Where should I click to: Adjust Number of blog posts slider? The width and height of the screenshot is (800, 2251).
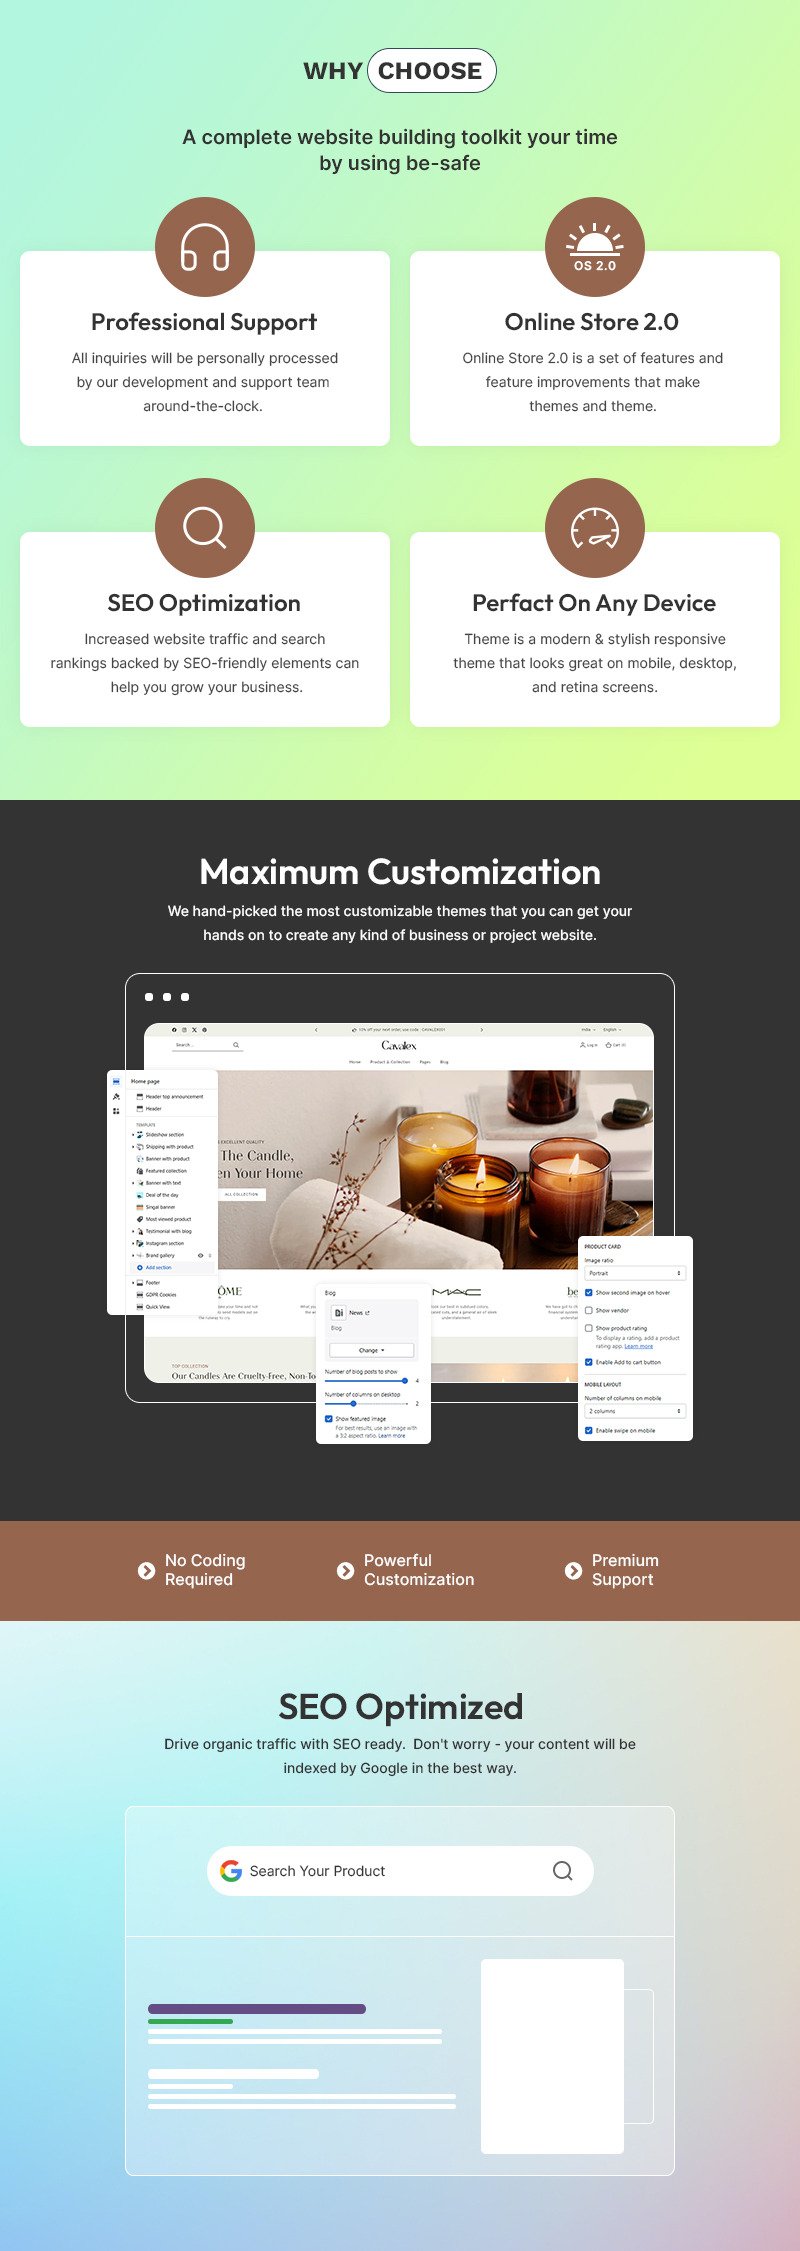click(x=404, y=1381)
